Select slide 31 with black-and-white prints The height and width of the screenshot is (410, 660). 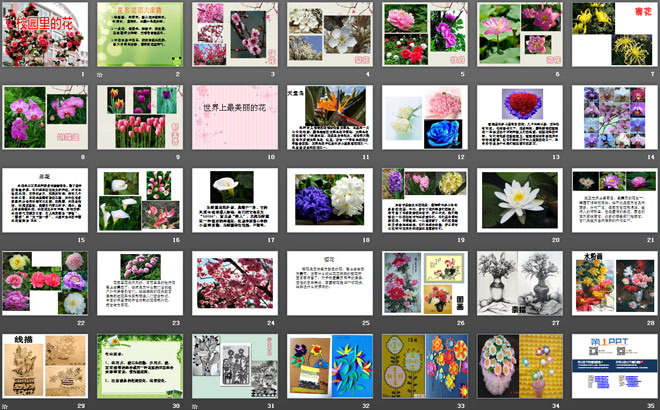235,366
